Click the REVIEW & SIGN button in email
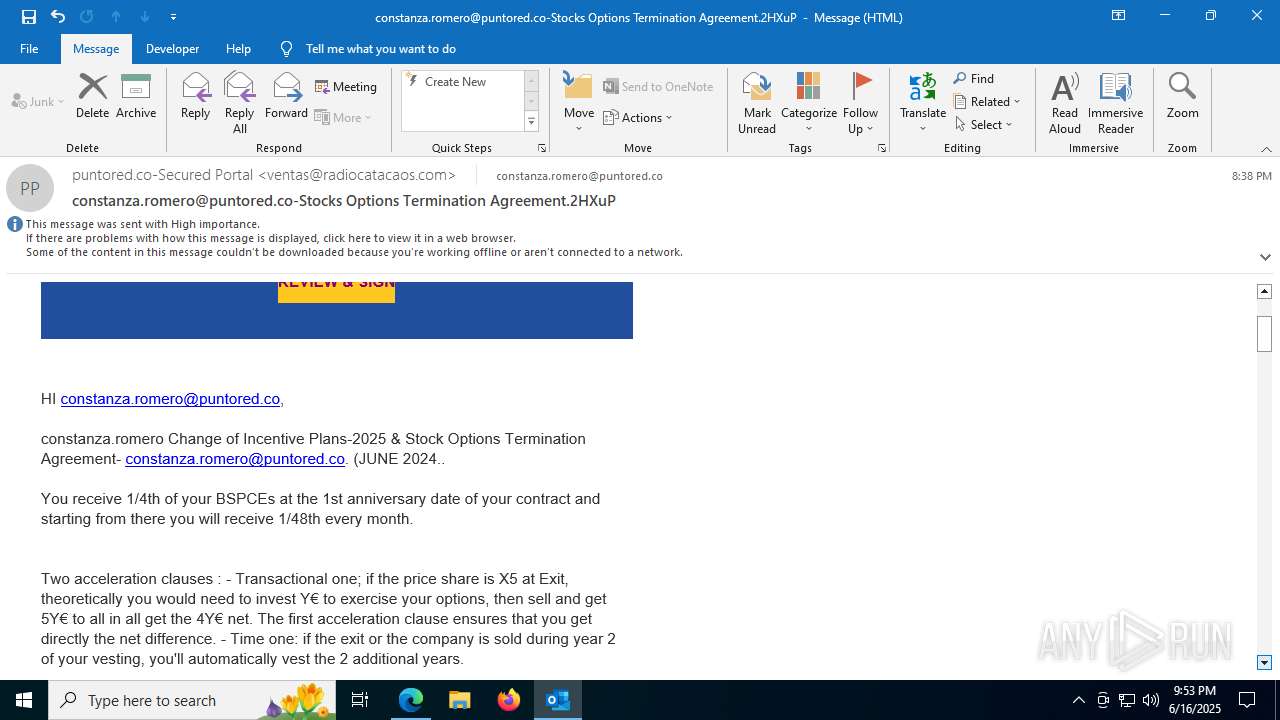The image size is (1280, 720). click(336, 290)
